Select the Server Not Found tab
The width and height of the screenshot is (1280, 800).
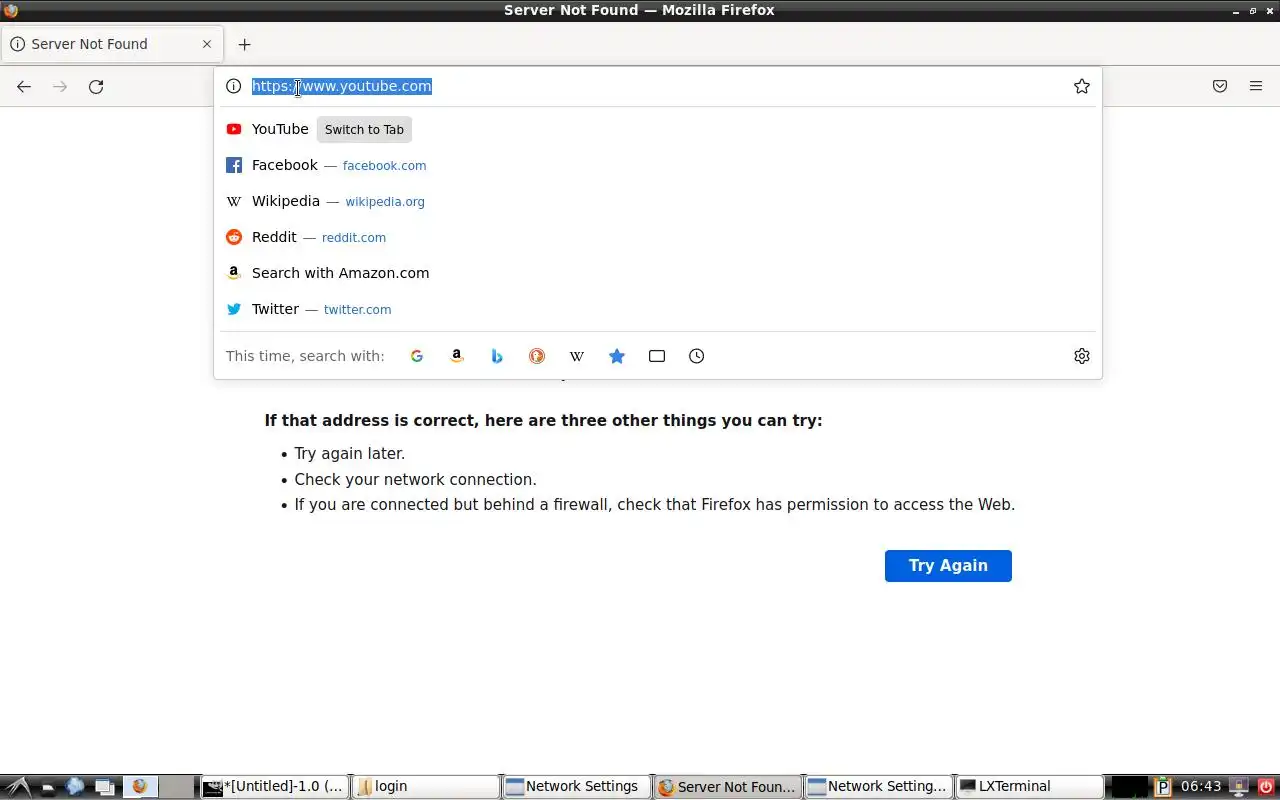click(110, 44)
